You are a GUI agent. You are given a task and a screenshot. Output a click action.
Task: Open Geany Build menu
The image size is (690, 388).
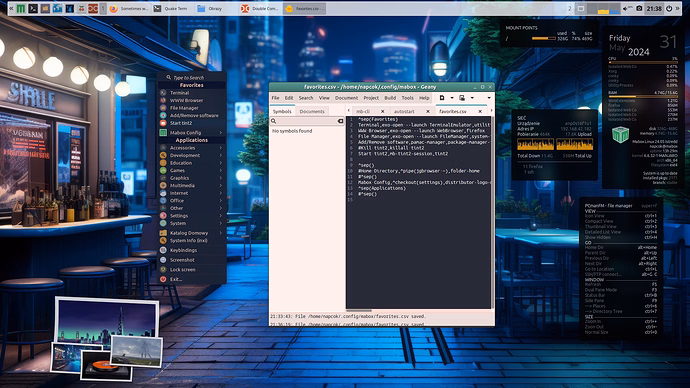click(x=390, y=98)
